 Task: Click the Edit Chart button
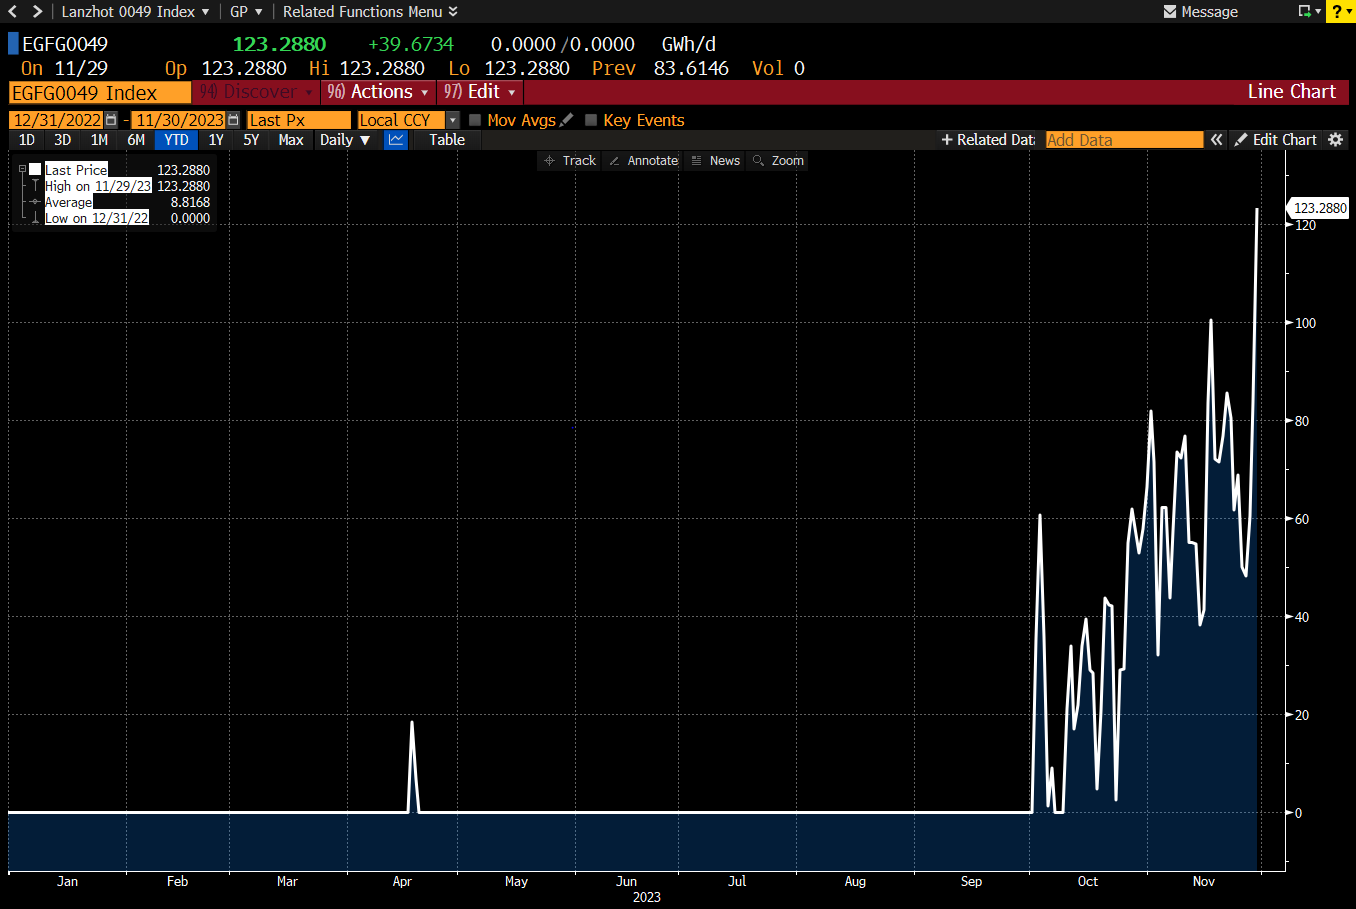coord(1275,140)
